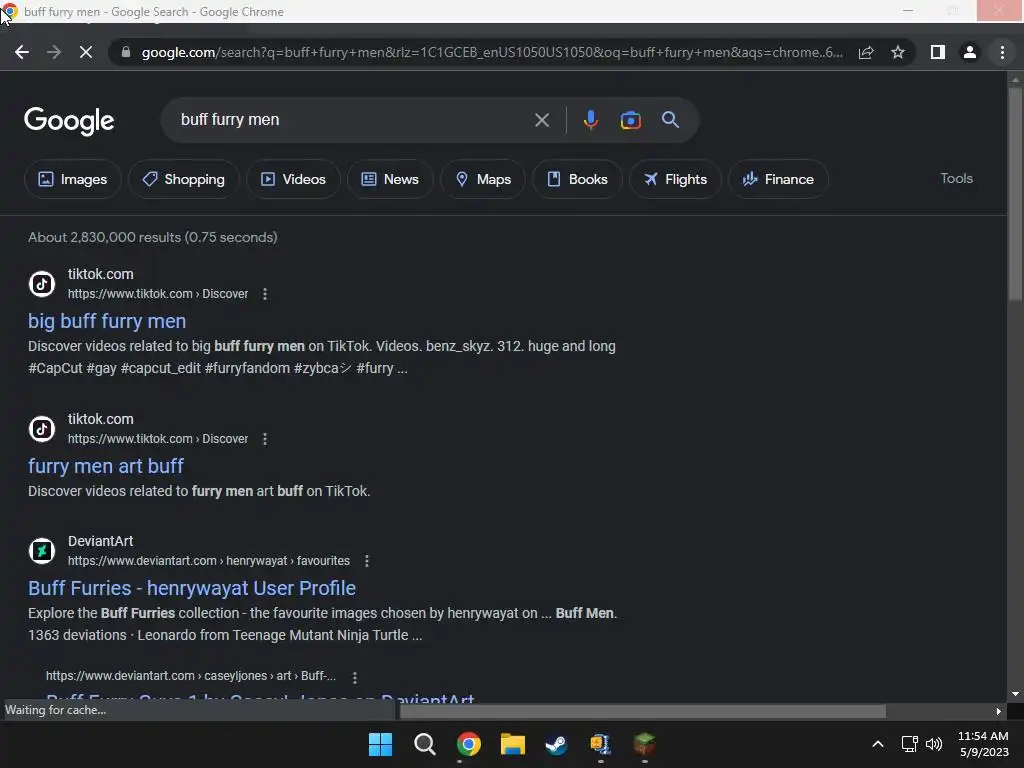The width and height of the screenshot is (1024, 768).
Task: Click the DeviantArt favicon of the result
Action: click(x=42, y=551)
